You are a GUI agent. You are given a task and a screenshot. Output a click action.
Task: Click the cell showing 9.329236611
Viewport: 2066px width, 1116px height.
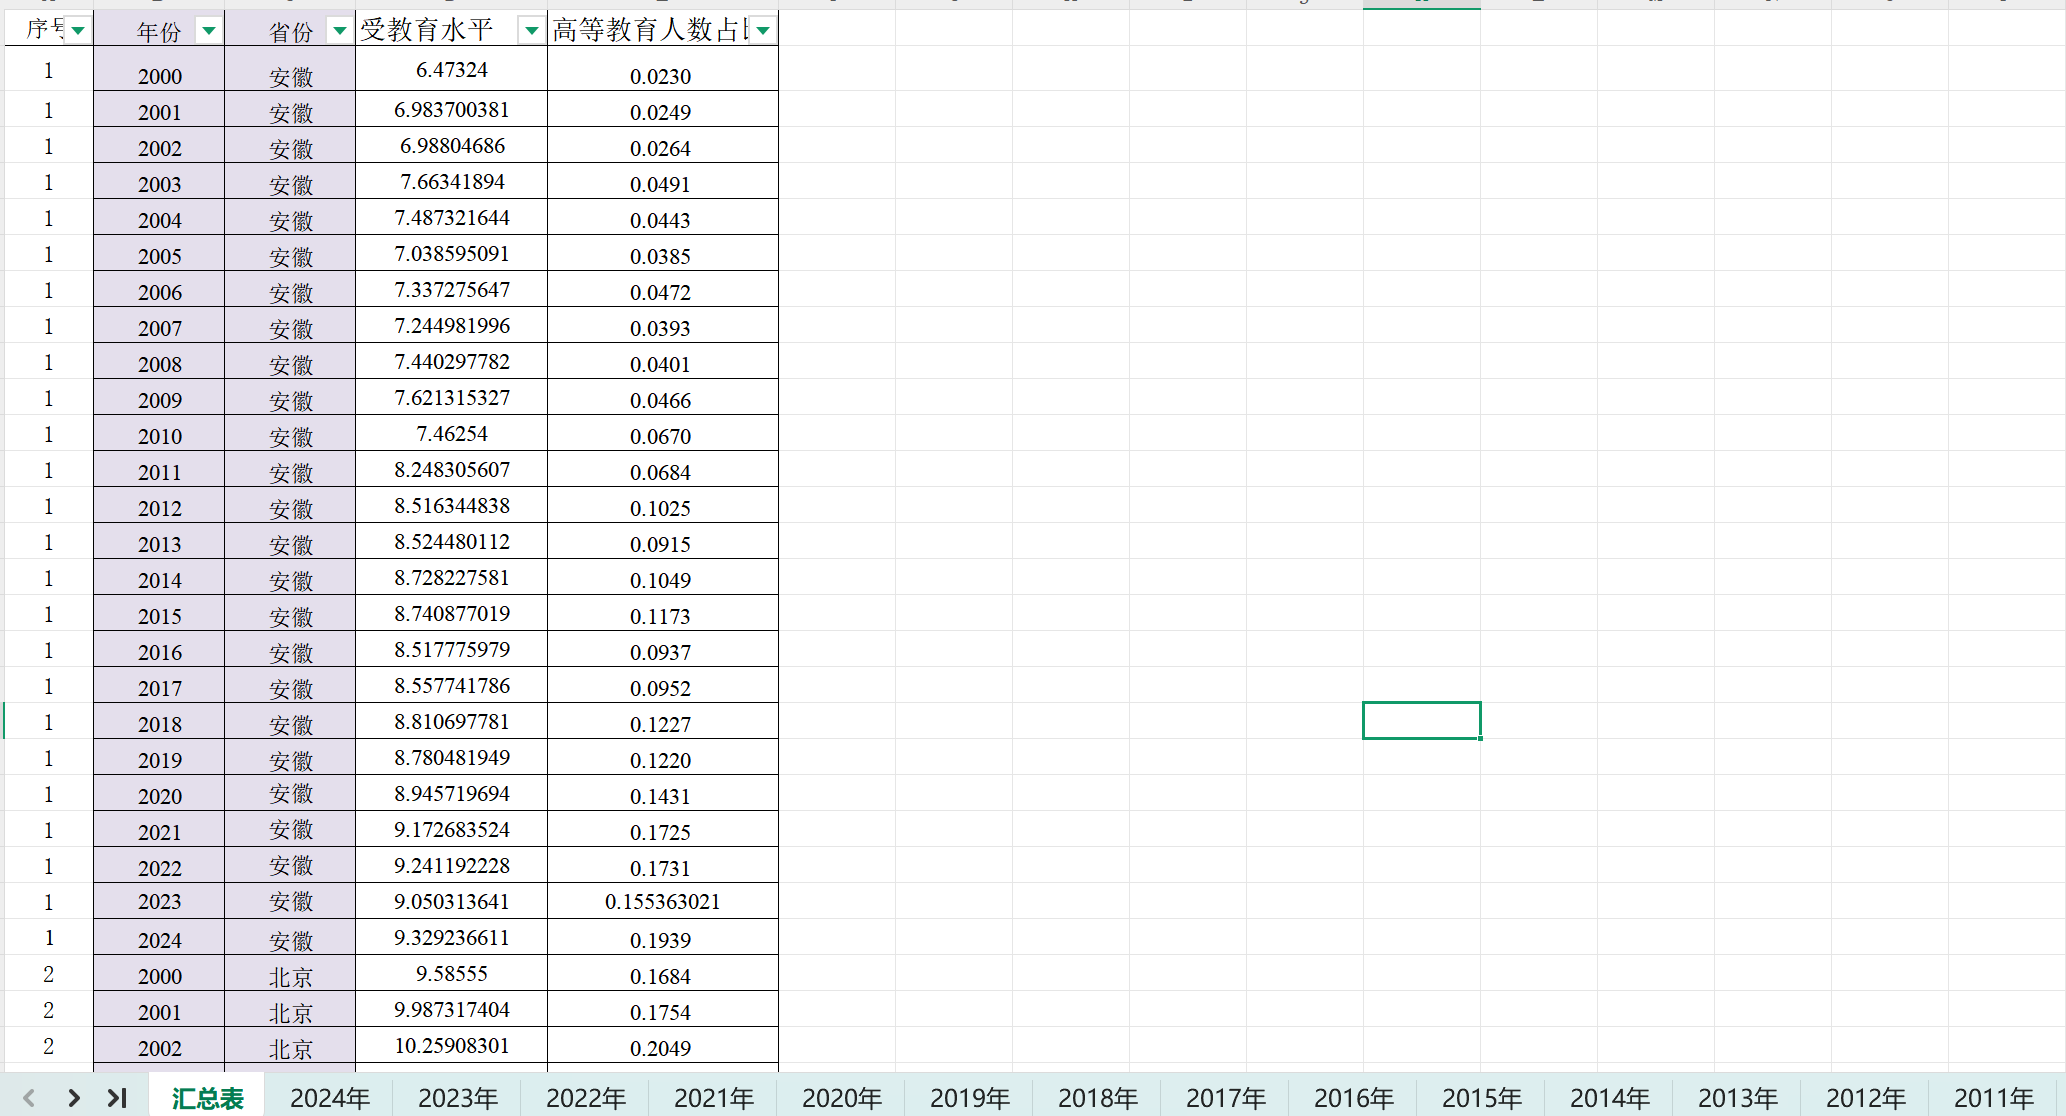coord(451,938)
